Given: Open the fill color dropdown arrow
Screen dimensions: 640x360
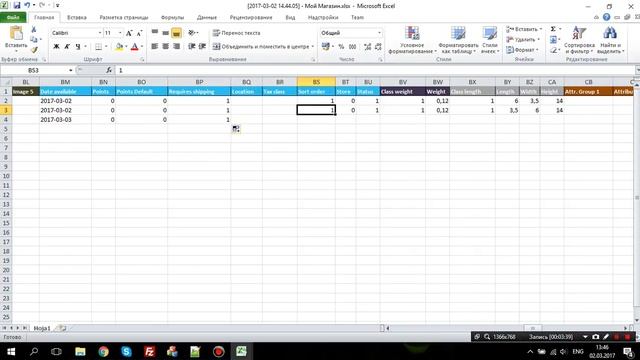Looking at the screenshot, I should tap(126, 47).
